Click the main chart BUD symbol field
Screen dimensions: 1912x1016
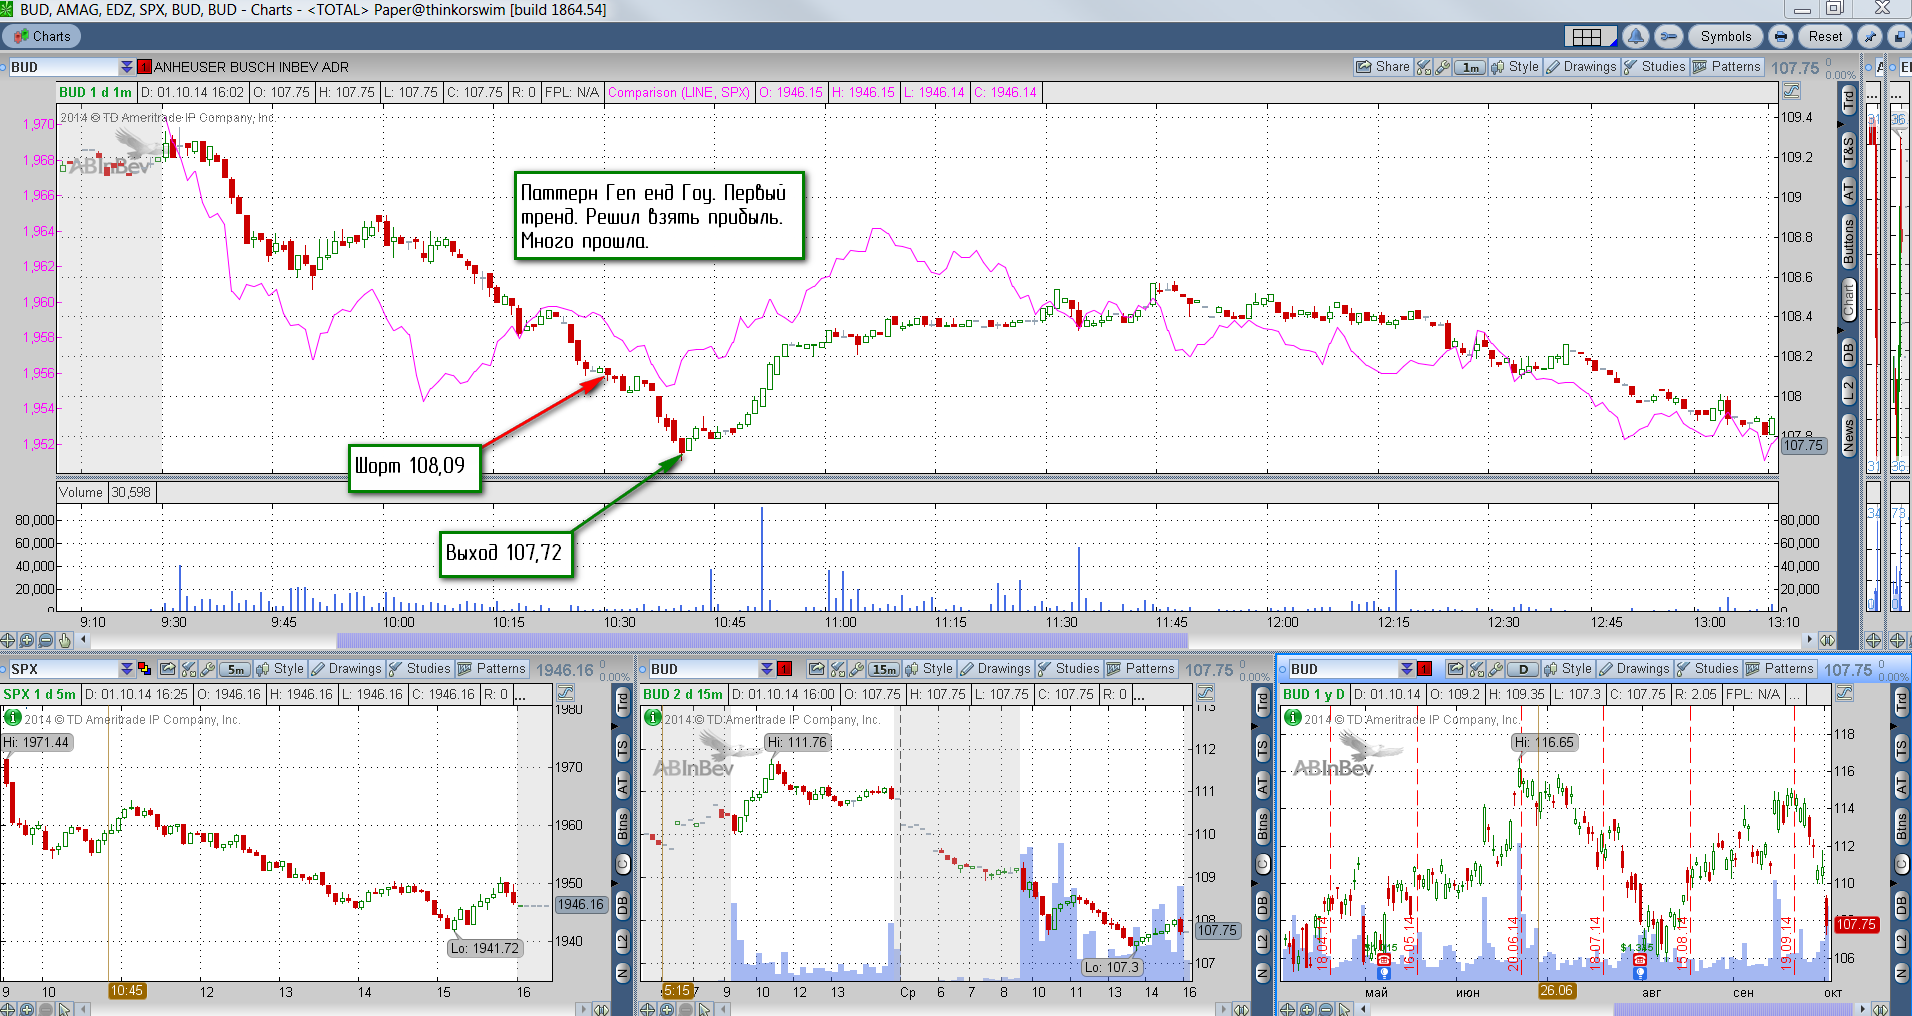click(64, 67)
